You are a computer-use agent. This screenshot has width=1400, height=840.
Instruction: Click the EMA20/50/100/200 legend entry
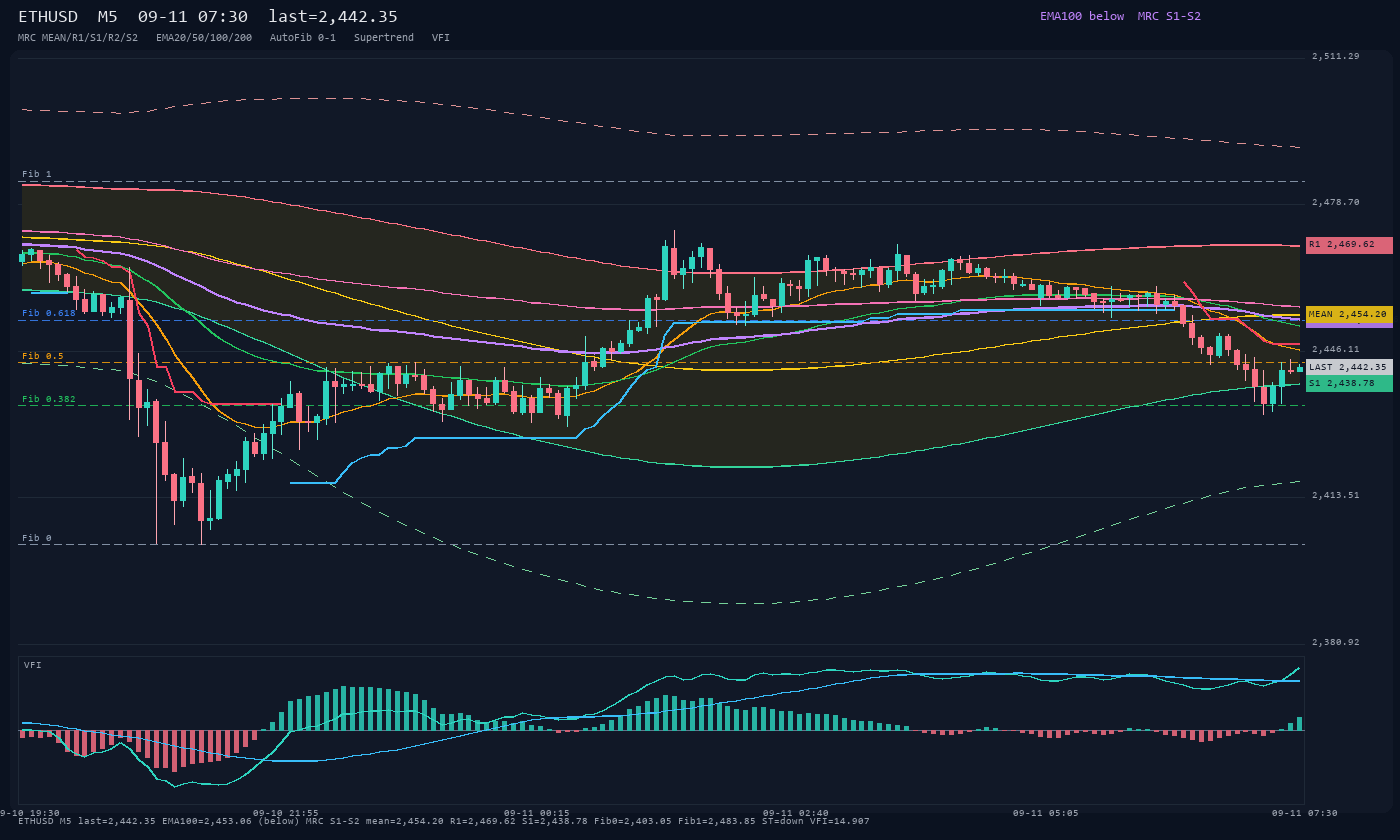point(204,37)
